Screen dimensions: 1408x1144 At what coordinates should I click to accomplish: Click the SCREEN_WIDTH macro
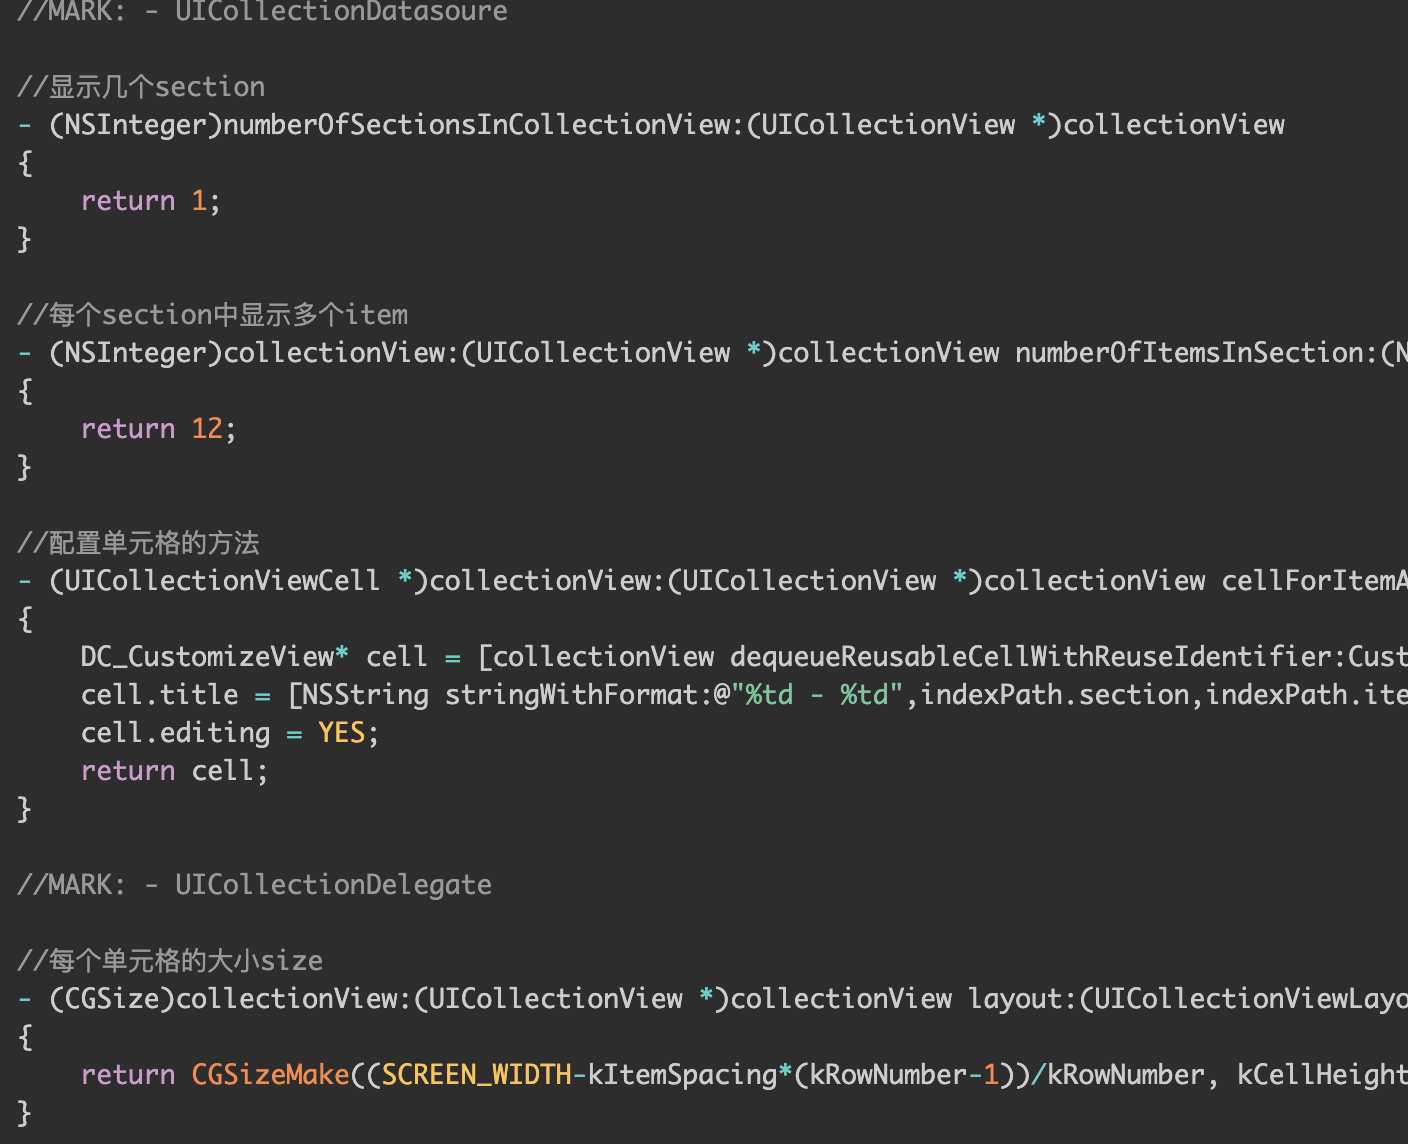477,1075
